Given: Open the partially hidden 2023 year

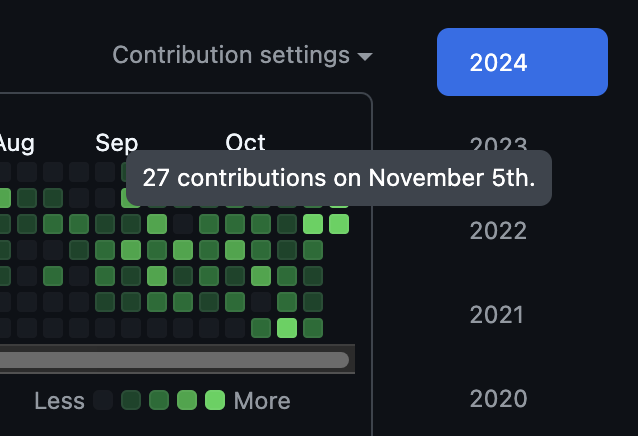Looking at the screenshot, I should [498, 144].
